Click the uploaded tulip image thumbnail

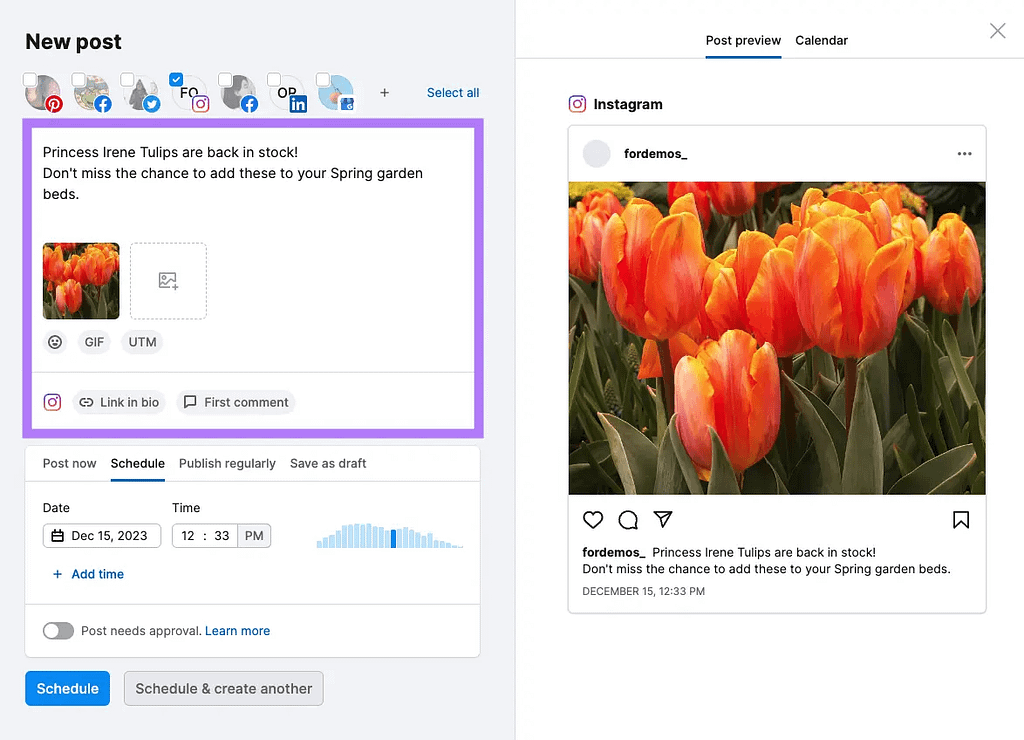[x=81, y=281]
